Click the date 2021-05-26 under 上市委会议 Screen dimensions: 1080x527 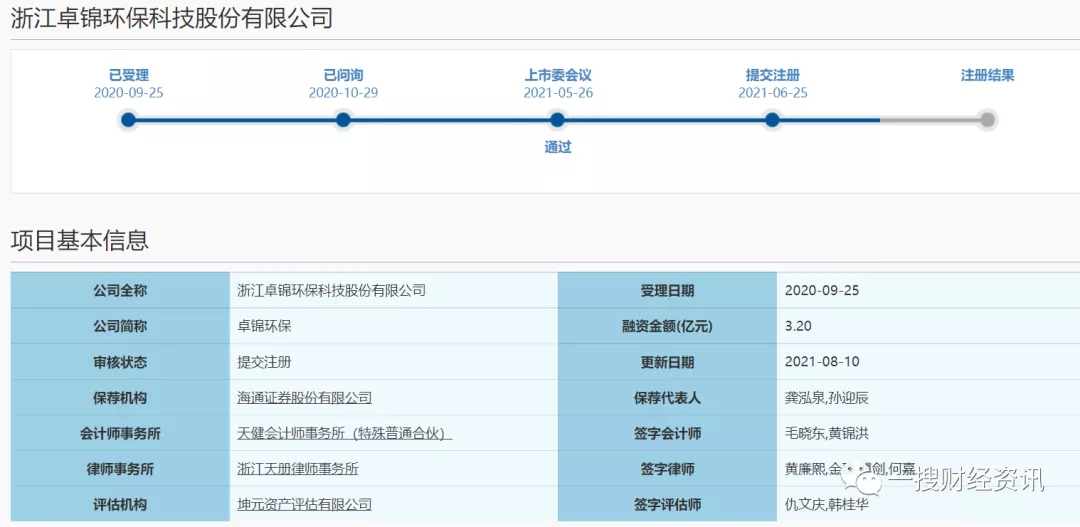pyautogui.click(x=558, y=93)
